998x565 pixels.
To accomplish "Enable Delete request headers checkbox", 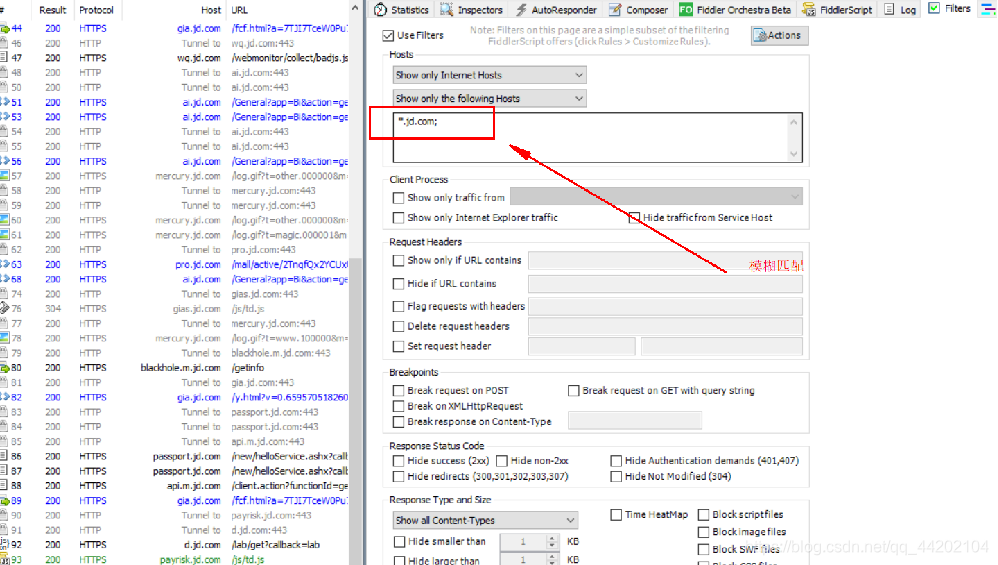I will click(398, 326).
